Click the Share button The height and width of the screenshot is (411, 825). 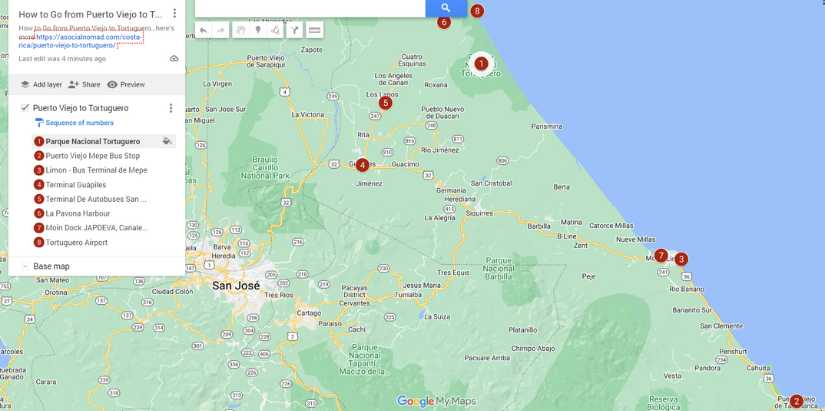pos(84,84)
